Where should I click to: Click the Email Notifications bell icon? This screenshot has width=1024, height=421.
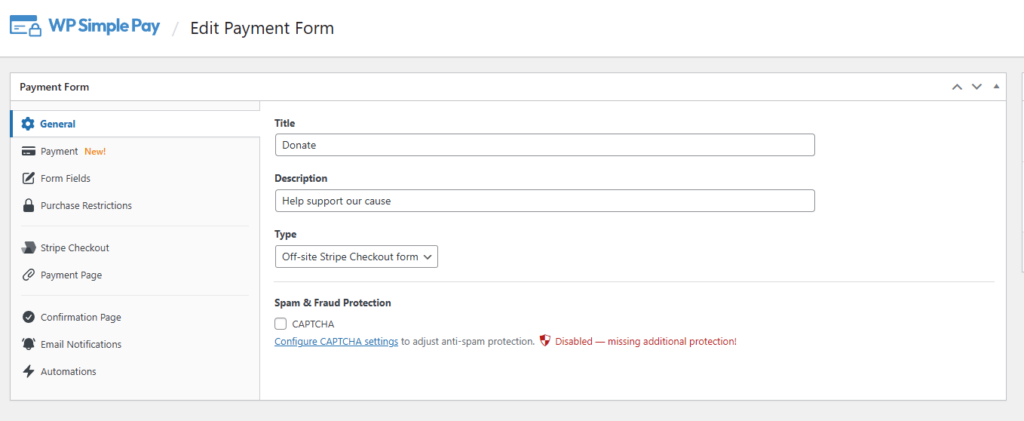[x=28, y=344]
